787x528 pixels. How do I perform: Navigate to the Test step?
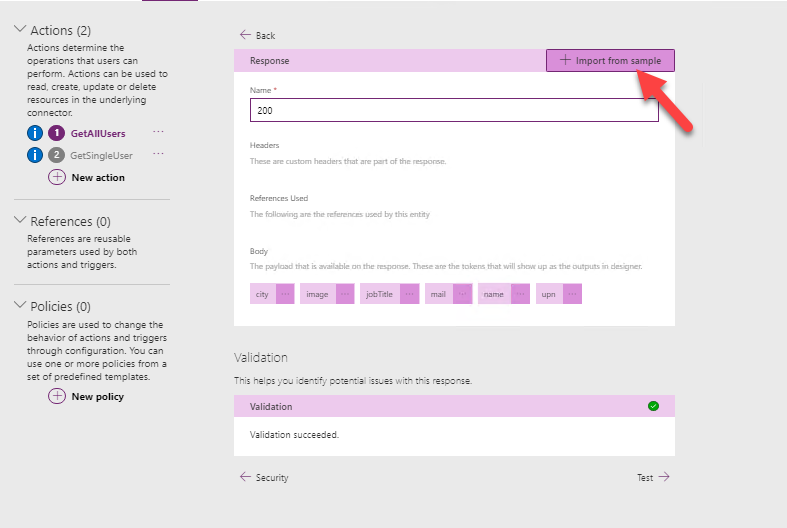(x=653, y=477)
